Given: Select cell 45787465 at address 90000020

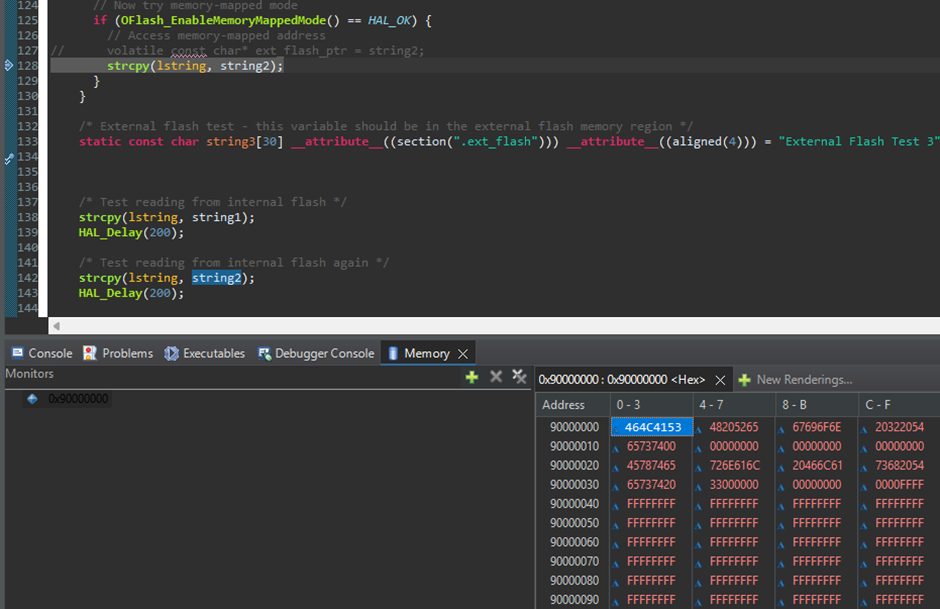Looking at the screenshot, I should pyautogui.click(x=651, y=466).
